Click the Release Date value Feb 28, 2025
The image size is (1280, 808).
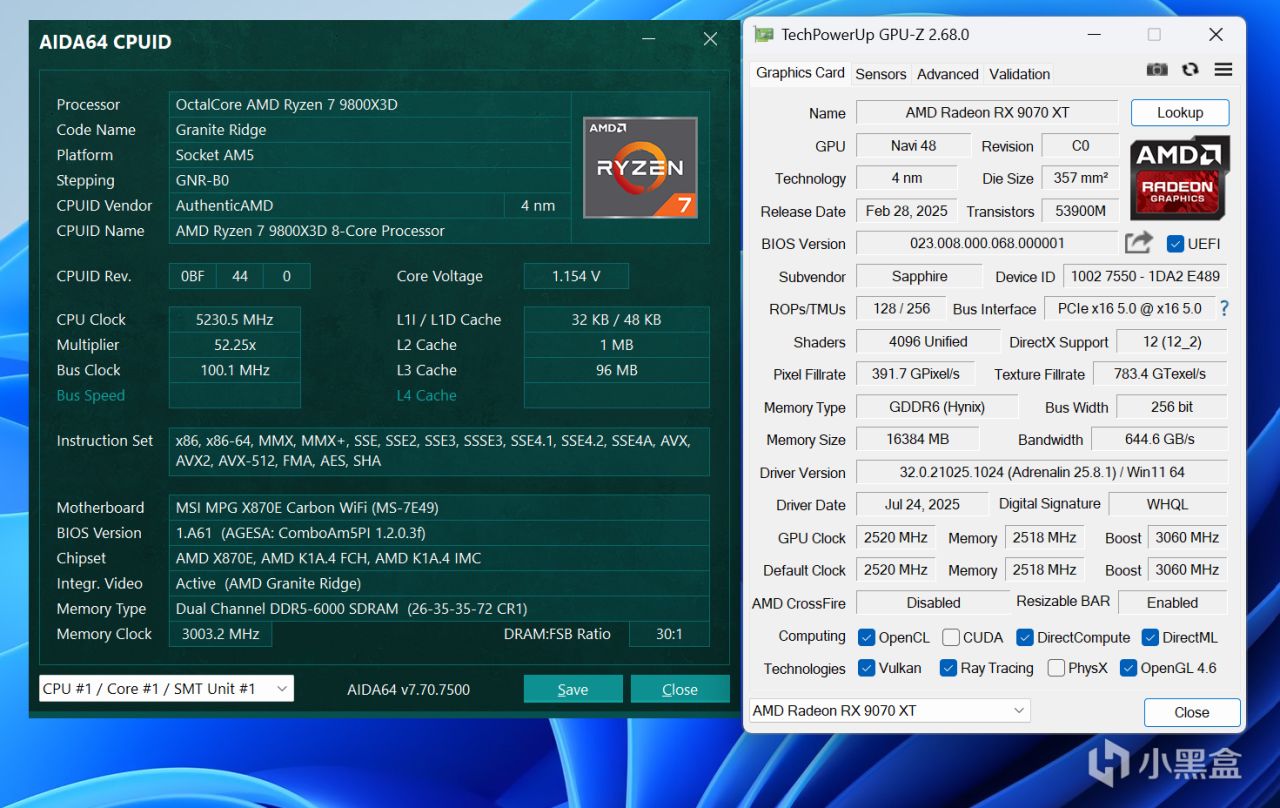[906, 211]
